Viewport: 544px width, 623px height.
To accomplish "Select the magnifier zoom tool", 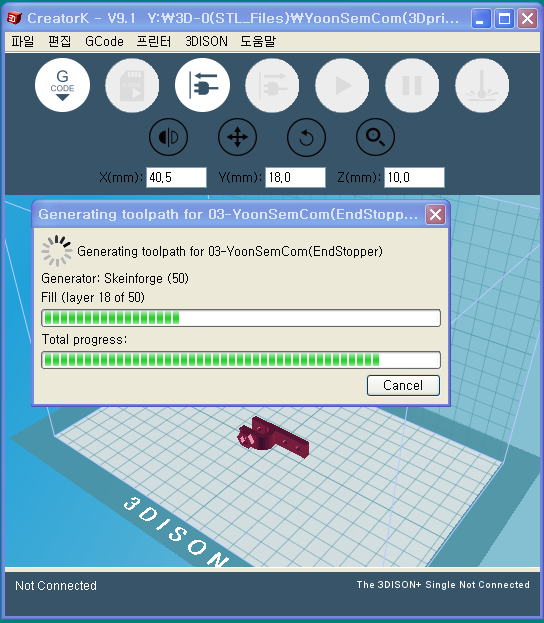I will tap(376, 137).
